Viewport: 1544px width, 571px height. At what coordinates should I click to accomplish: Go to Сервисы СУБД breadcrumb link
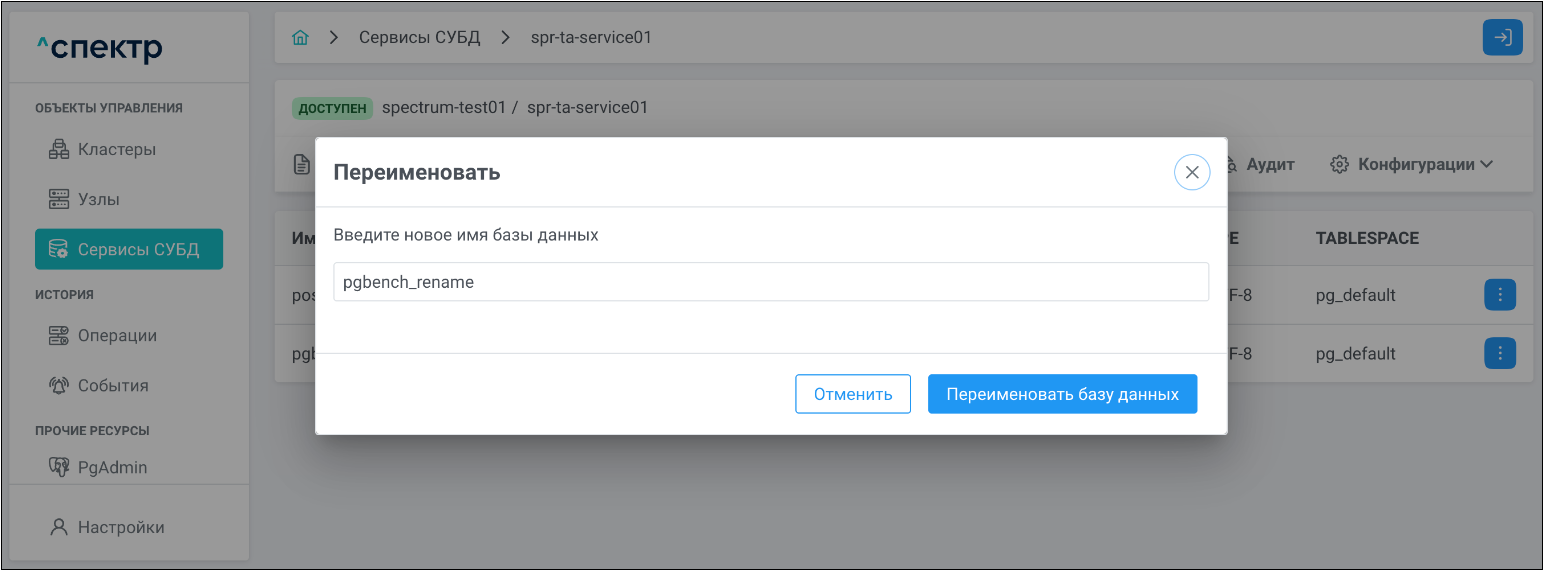click(419, 38)
